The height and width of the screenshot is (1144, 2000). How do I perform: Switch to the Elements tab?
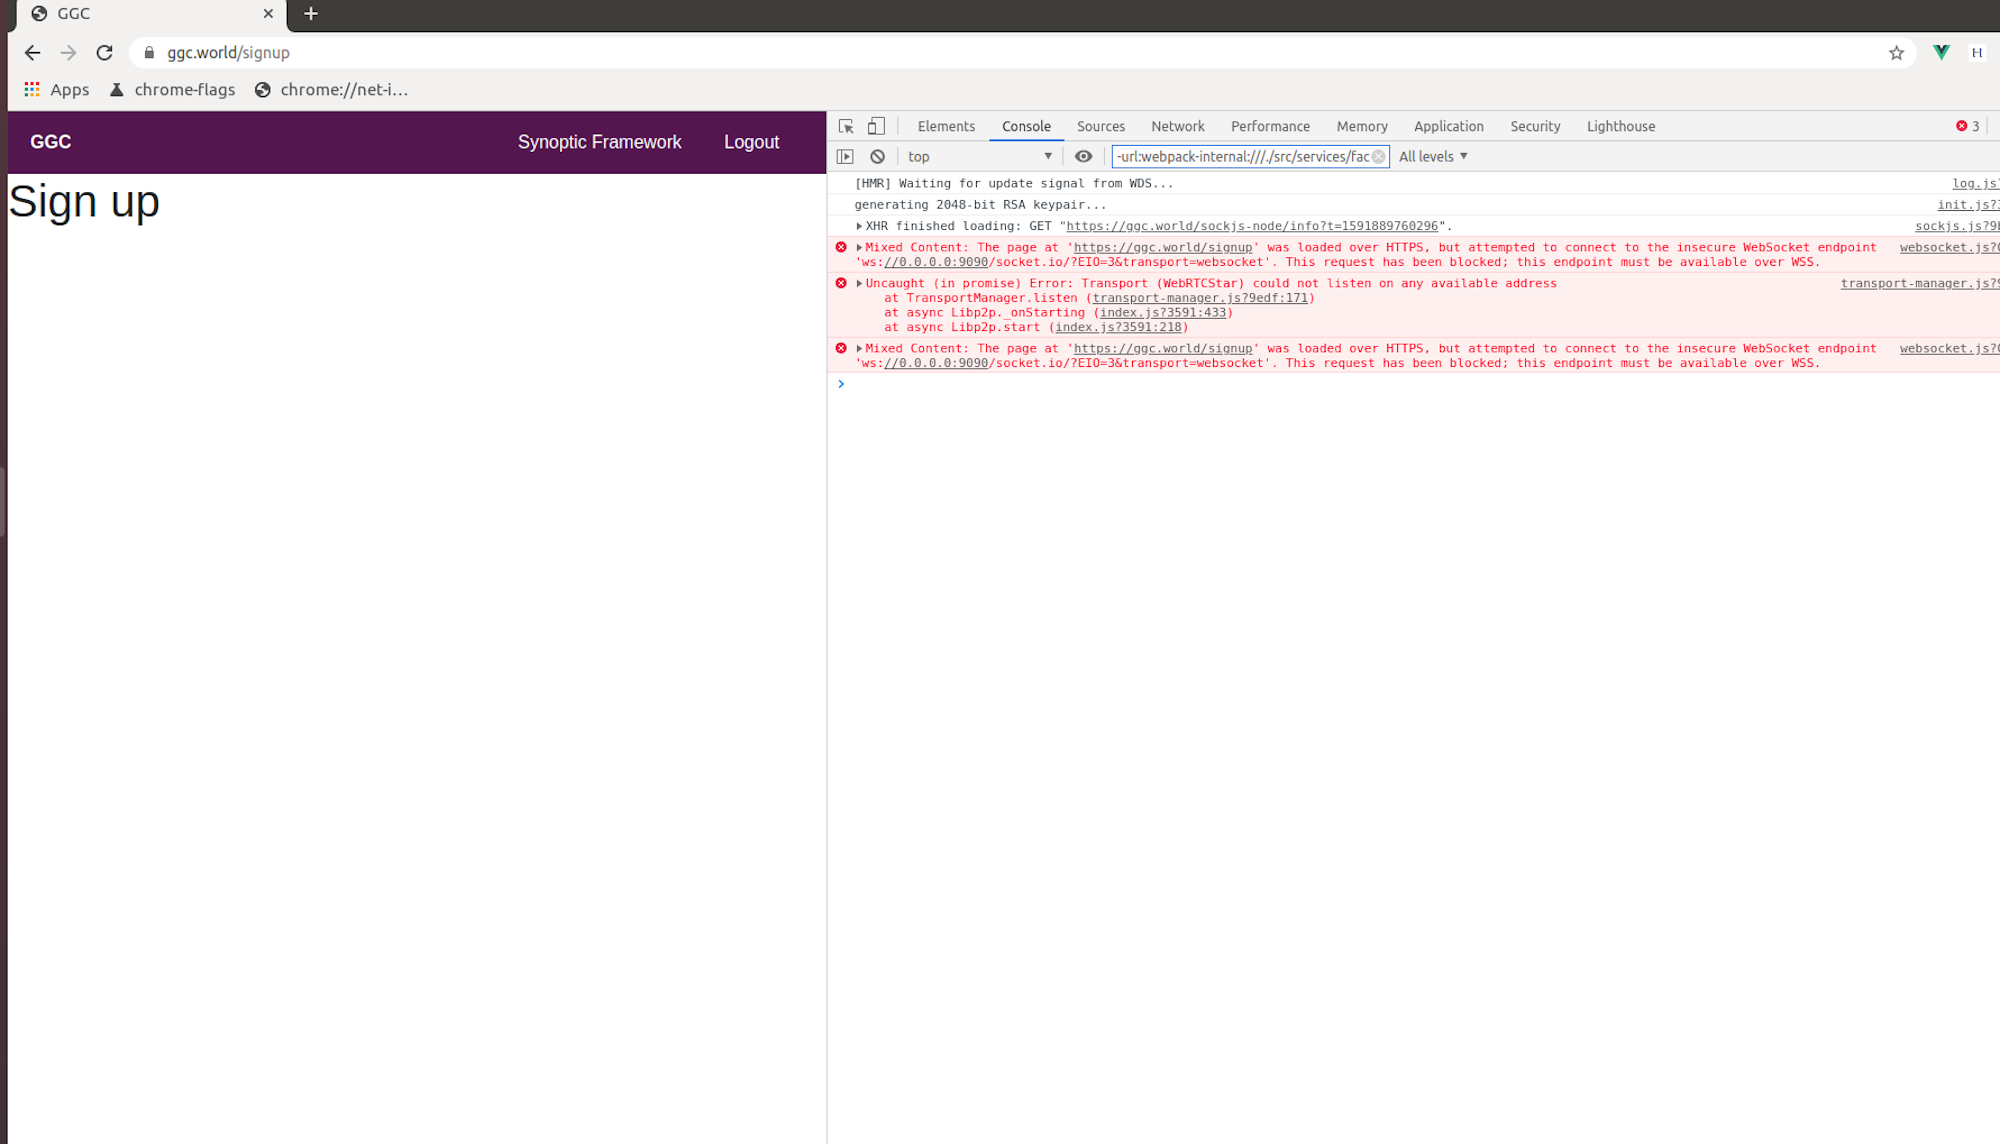tap(945, 126)
